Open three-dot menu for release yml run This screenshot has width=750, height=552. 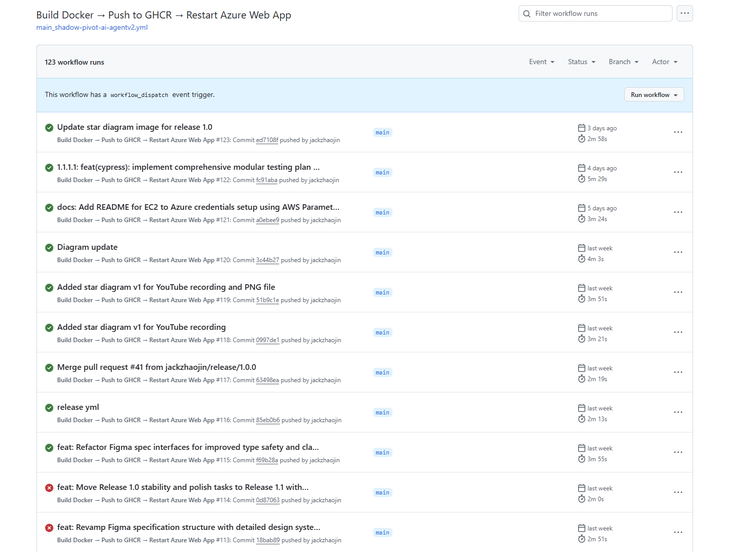678,412
